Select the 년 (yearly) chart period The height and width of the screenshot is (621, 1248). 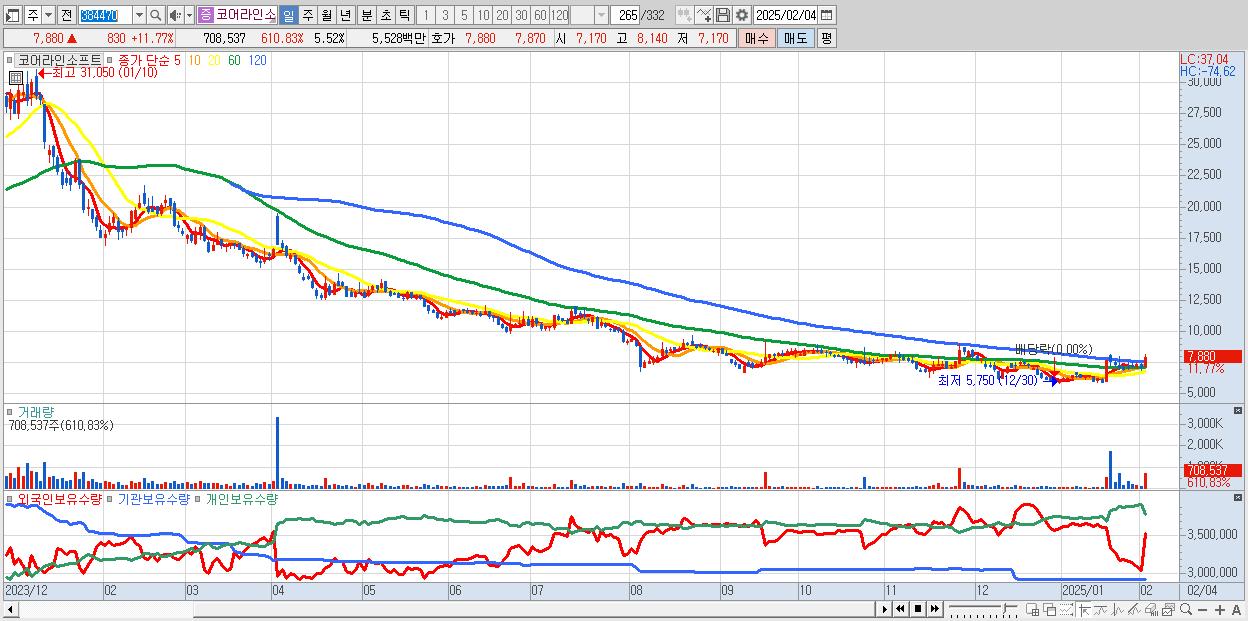point(345,15)
